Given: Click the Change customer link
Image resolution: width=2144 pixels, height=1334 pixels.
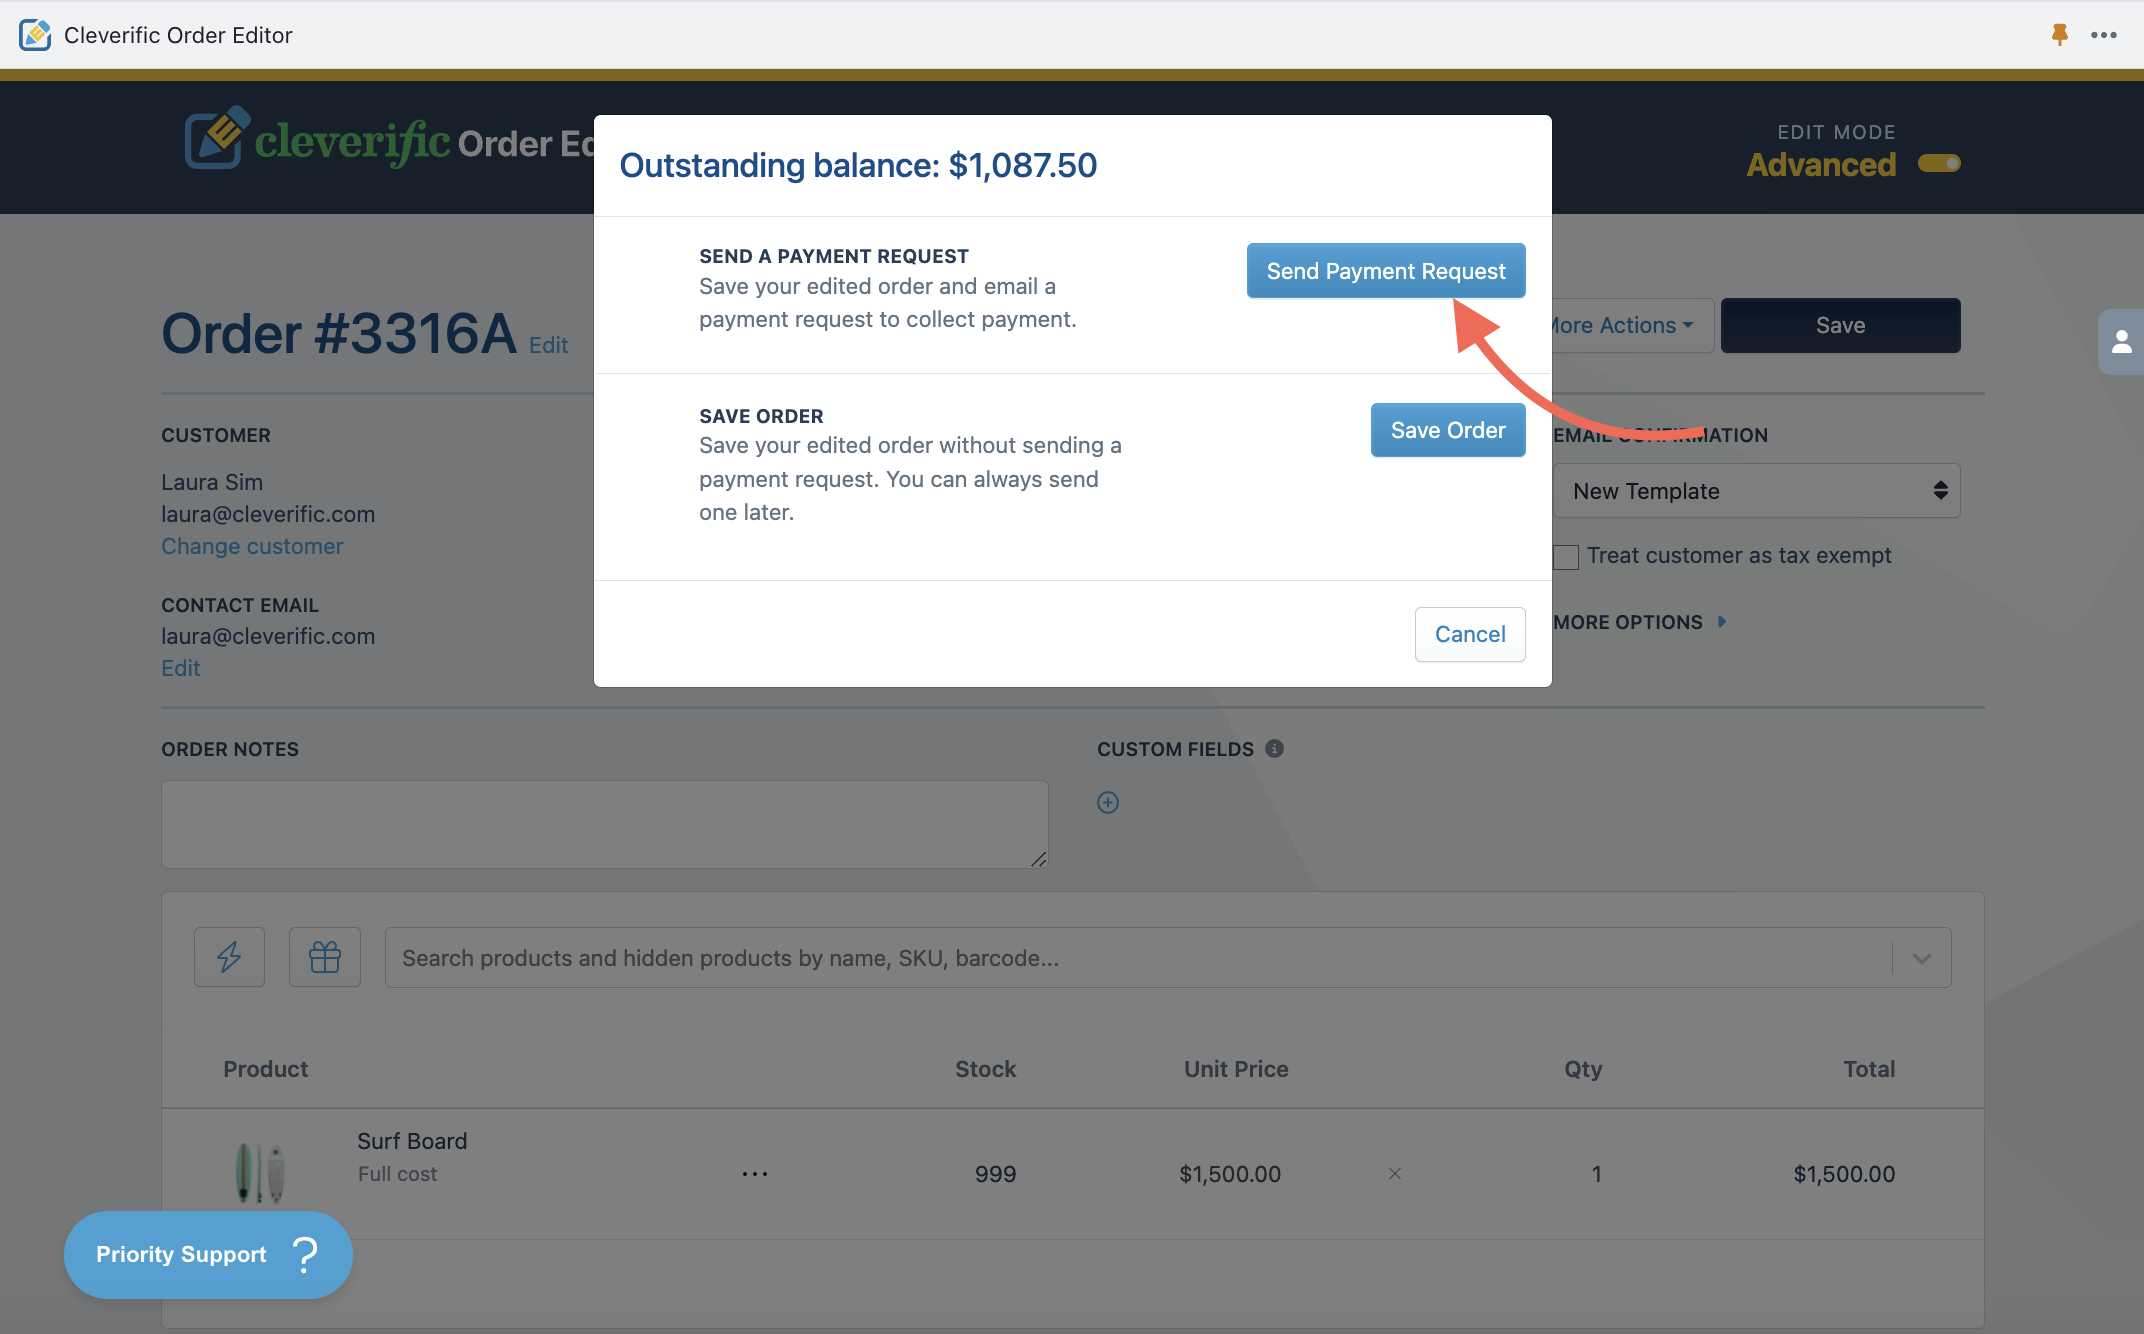Looking at the screenshot, I should 252,546.
